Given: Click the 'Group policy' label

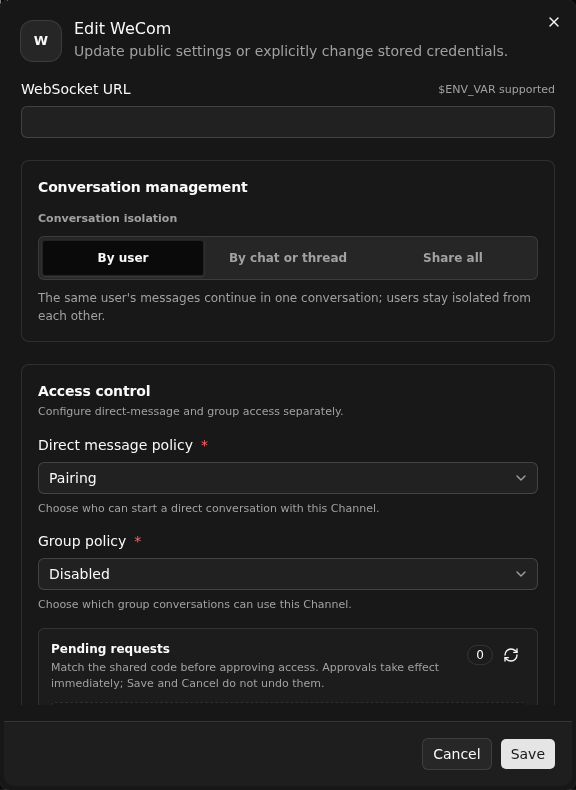Looking at the screenshot, I should [82, 541].
